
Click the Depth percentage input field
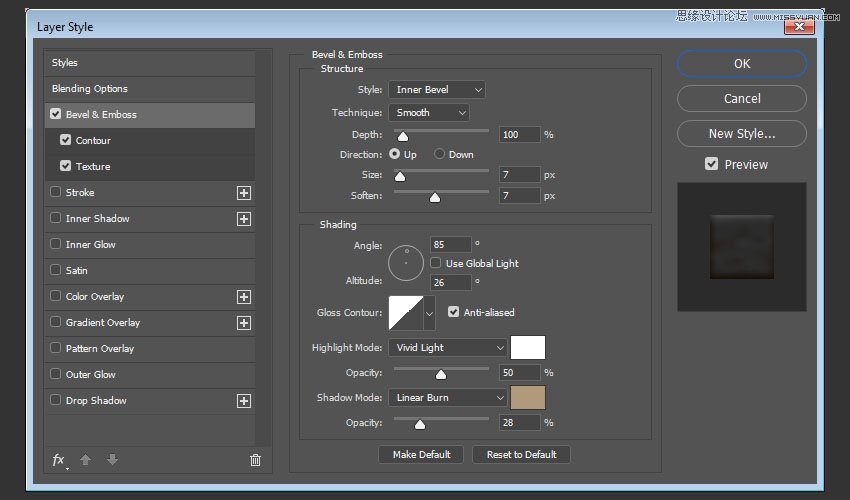point(519,134)
